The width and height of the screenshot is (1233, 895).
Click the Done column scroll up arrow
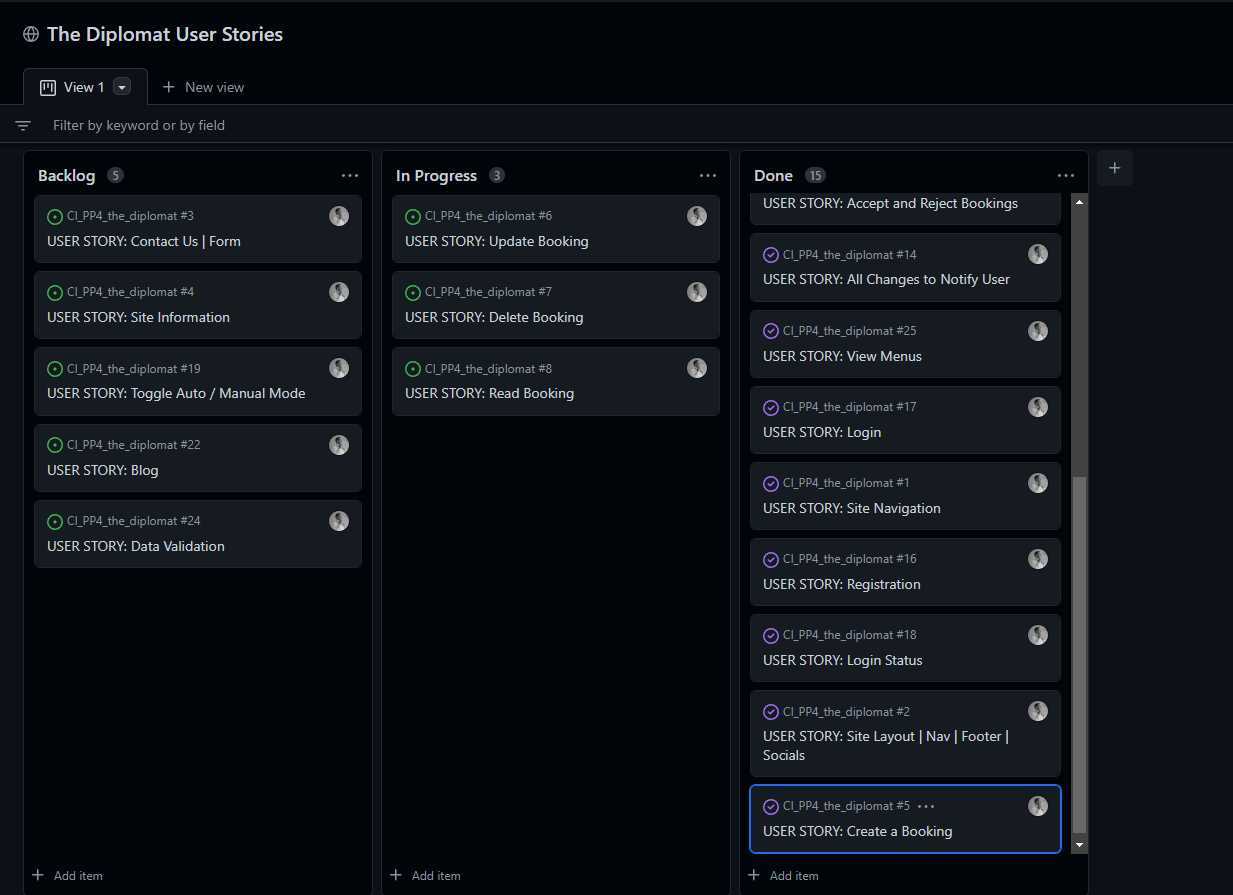click(x=1079, y=202)
